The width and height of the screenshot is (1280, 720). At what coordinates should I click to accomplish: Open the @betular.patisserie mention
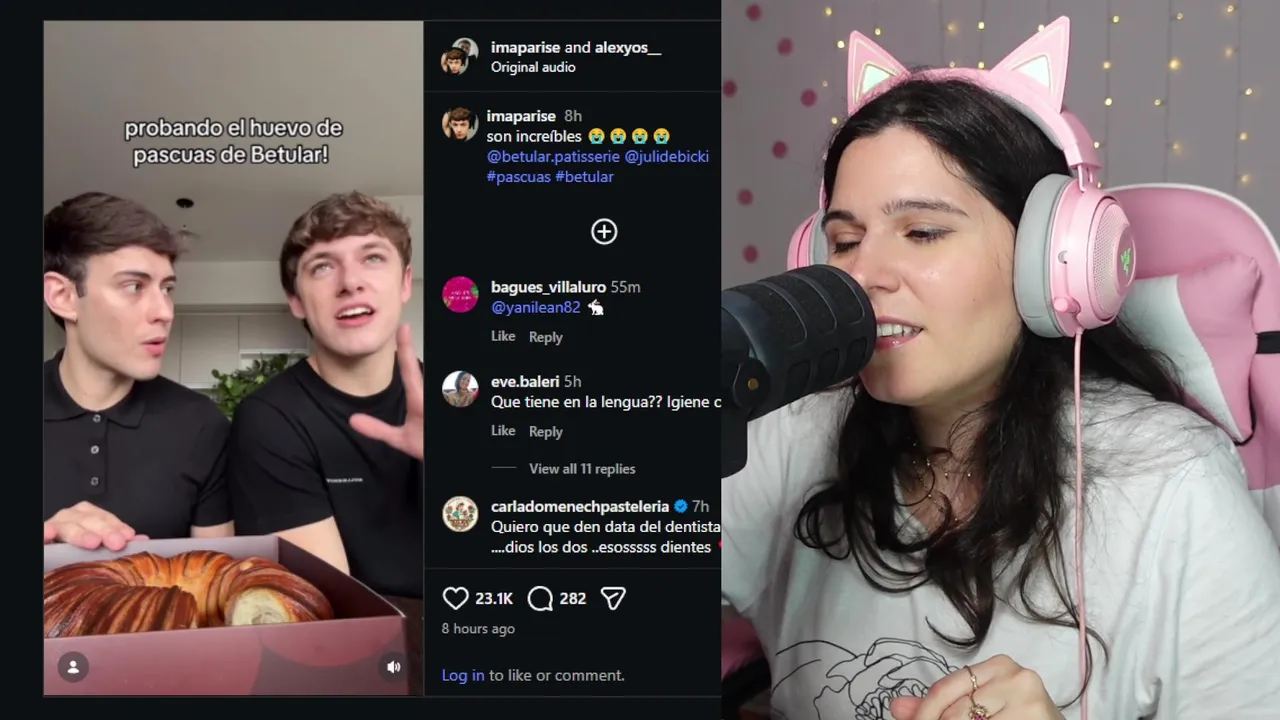(x=553, y=157)
